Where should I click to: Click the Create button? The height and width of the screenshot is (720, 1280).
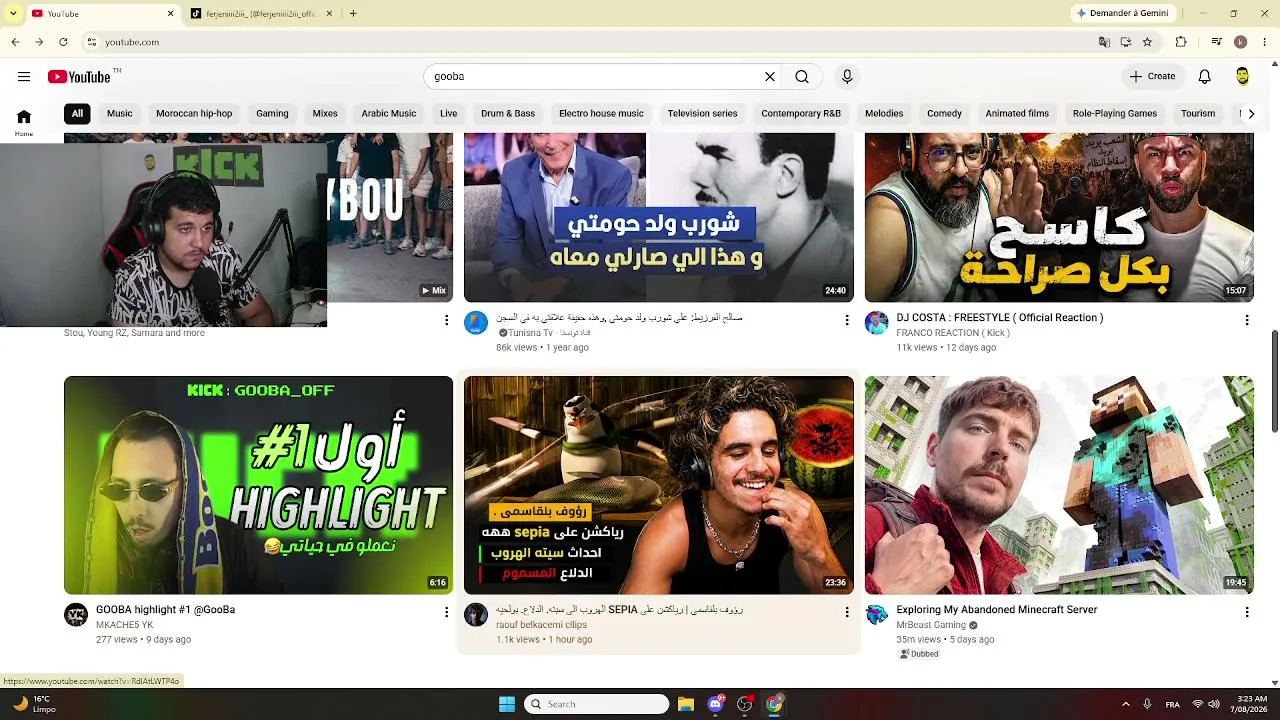pos(1152,77)
